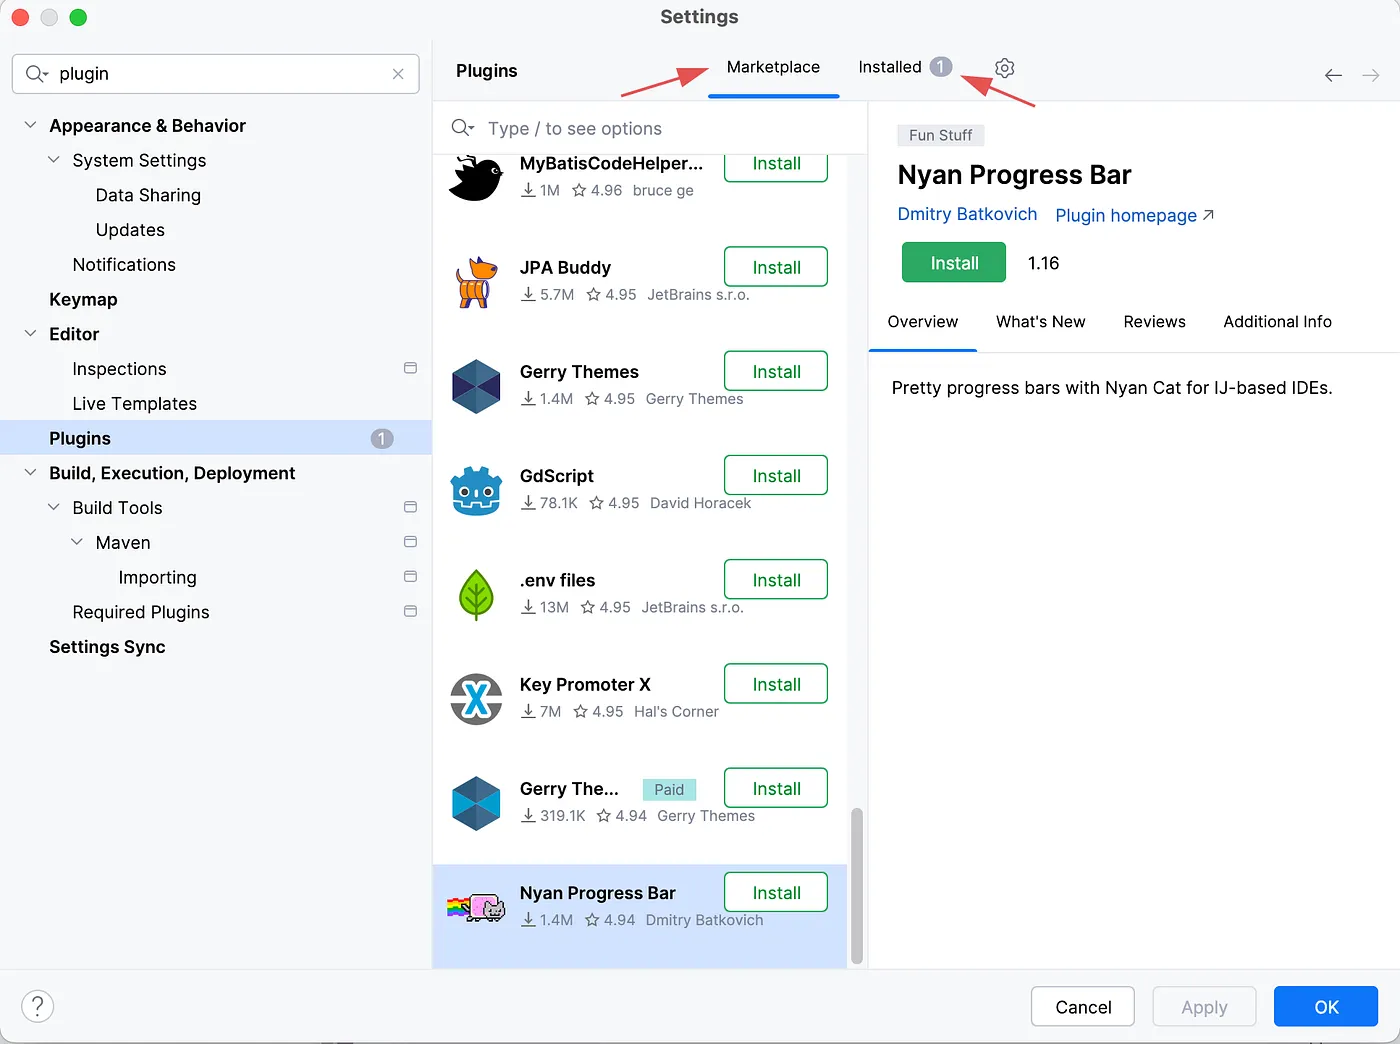
Task: Open the Reviews tab
Action: [x=1154, y=321]
